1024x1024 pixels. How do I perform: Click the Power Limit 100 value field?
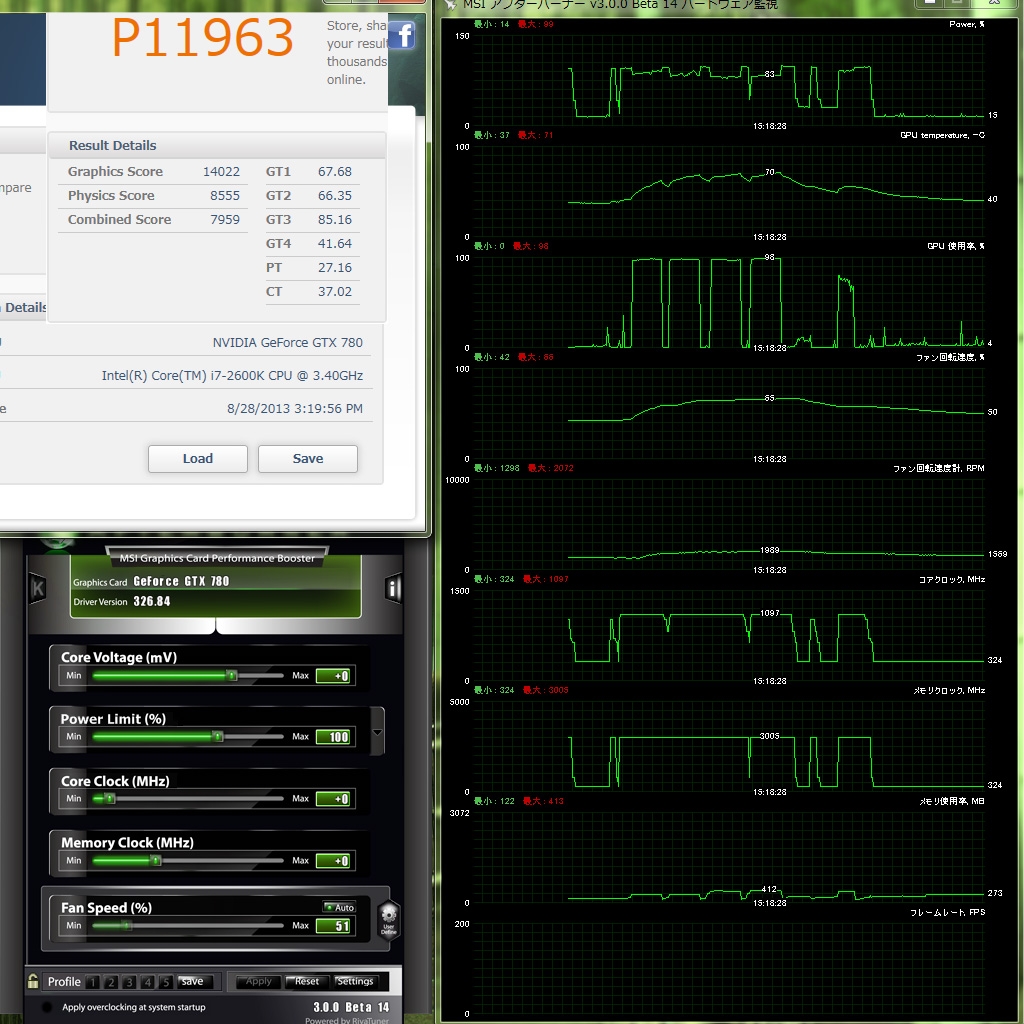pos(334,737)
